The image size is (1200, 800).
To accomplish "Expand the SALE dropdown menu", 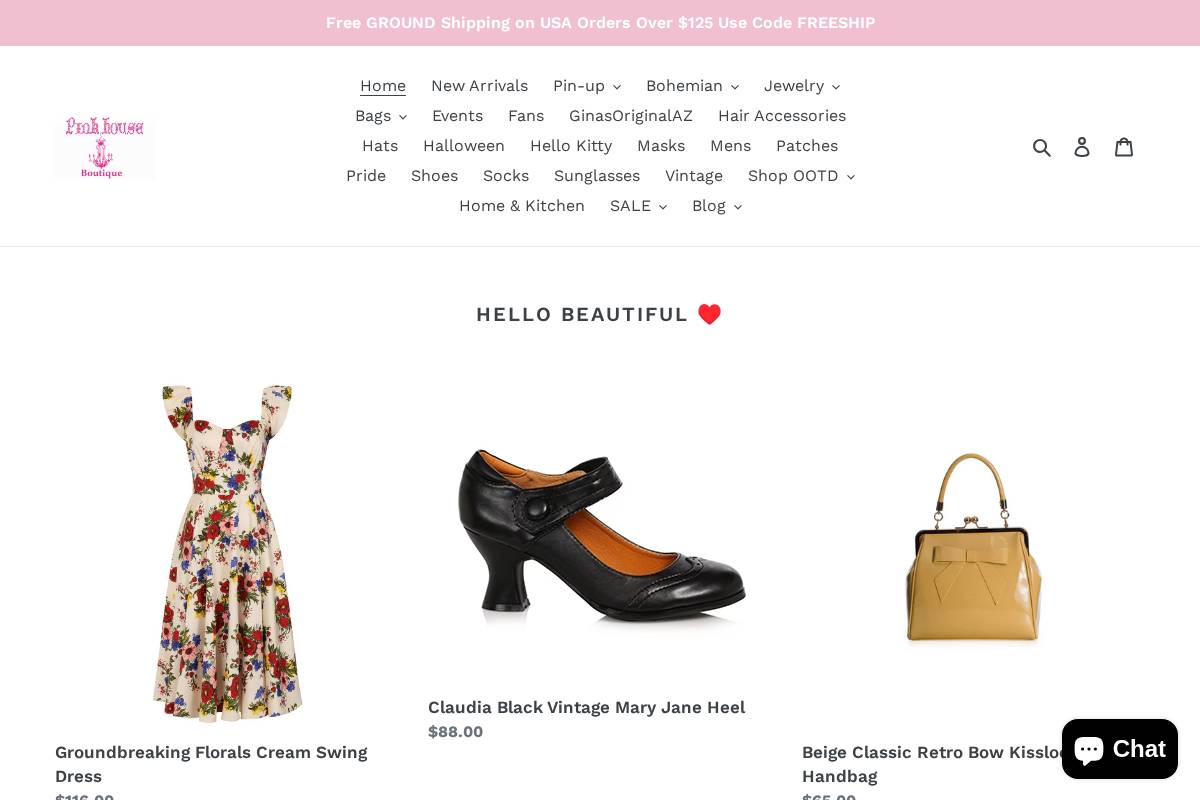I will [638, 206].
